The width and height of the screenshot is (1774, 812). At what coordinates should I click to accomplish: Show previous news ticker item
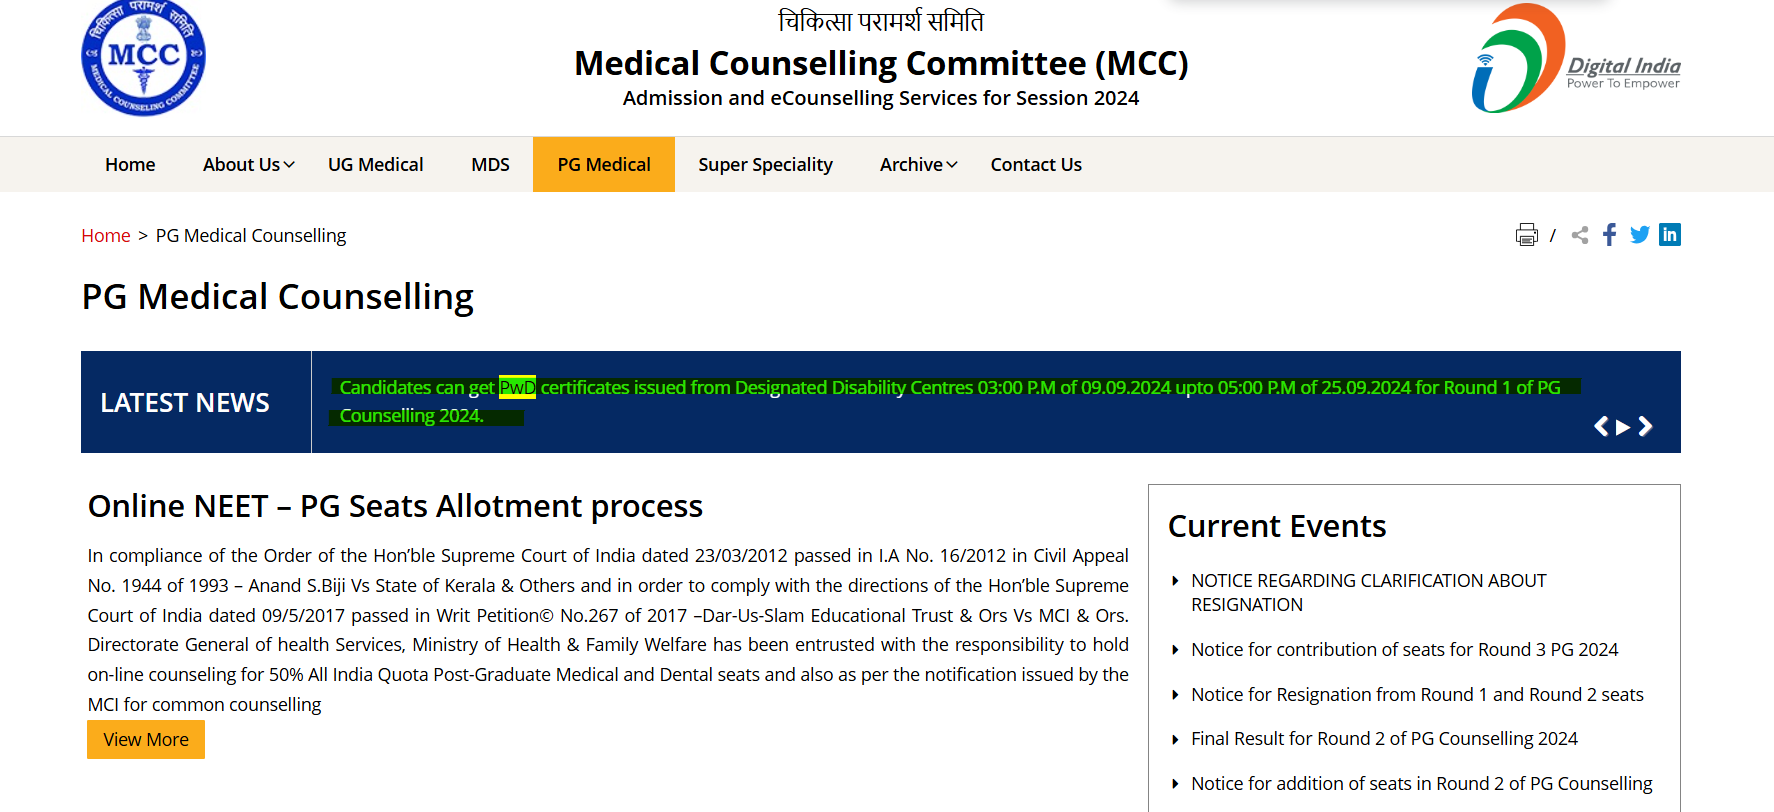(1601, 427)
